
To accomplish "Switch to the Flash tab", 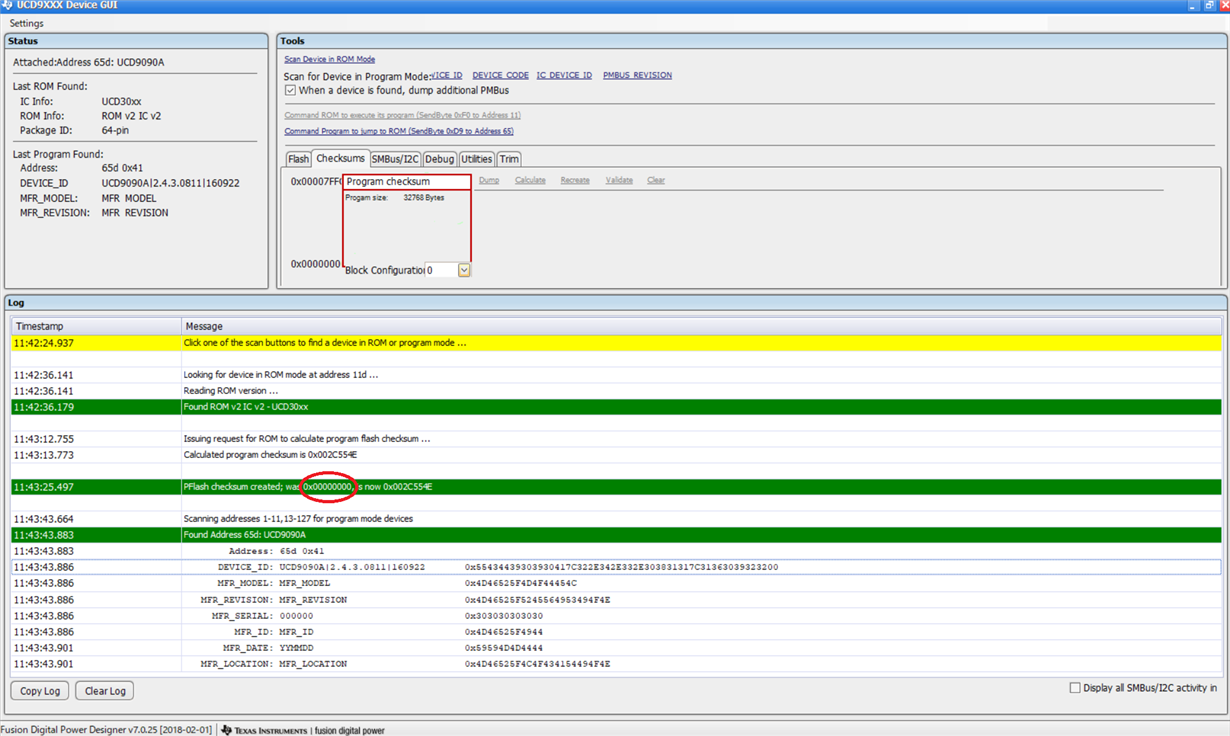I will (x=298, y=159).
